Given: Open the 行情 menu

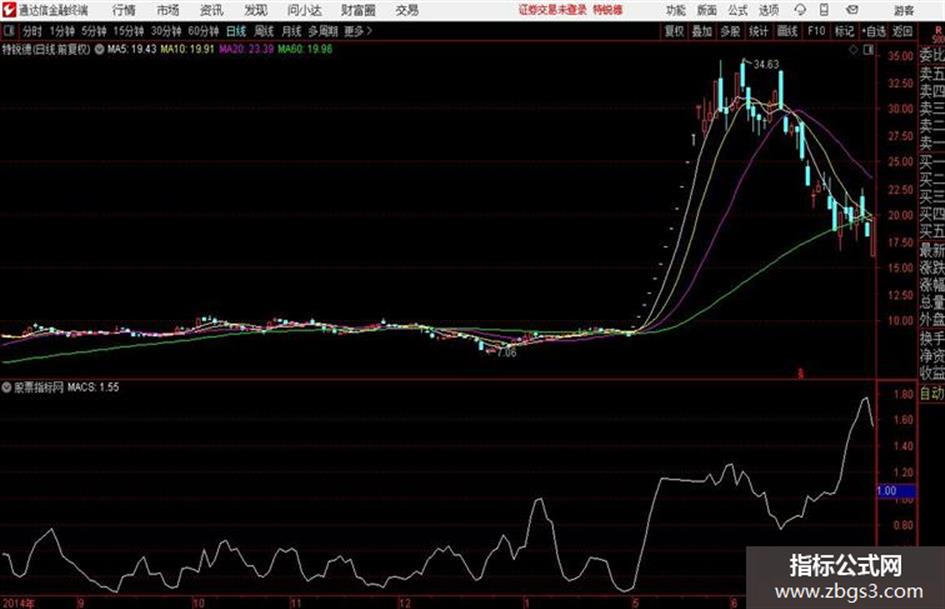Looking at the screenshot, I should [124, 10].
